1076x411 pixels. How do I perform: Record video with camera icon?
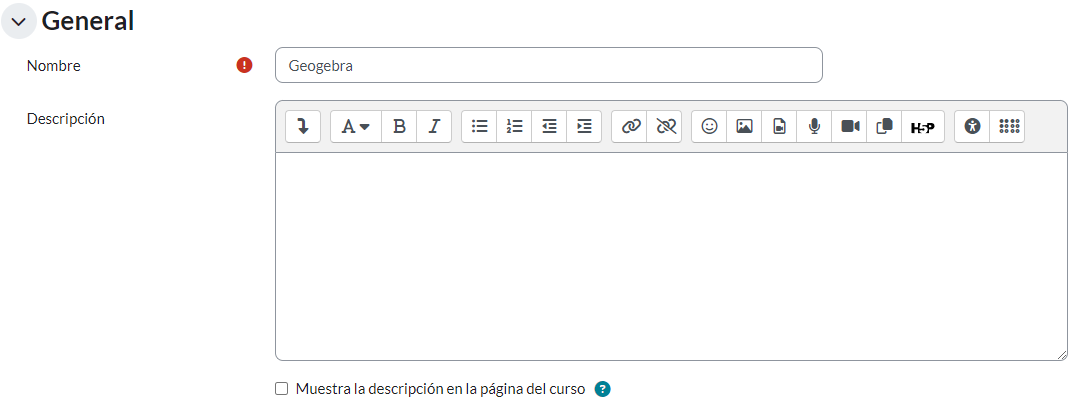click(849, 127)
